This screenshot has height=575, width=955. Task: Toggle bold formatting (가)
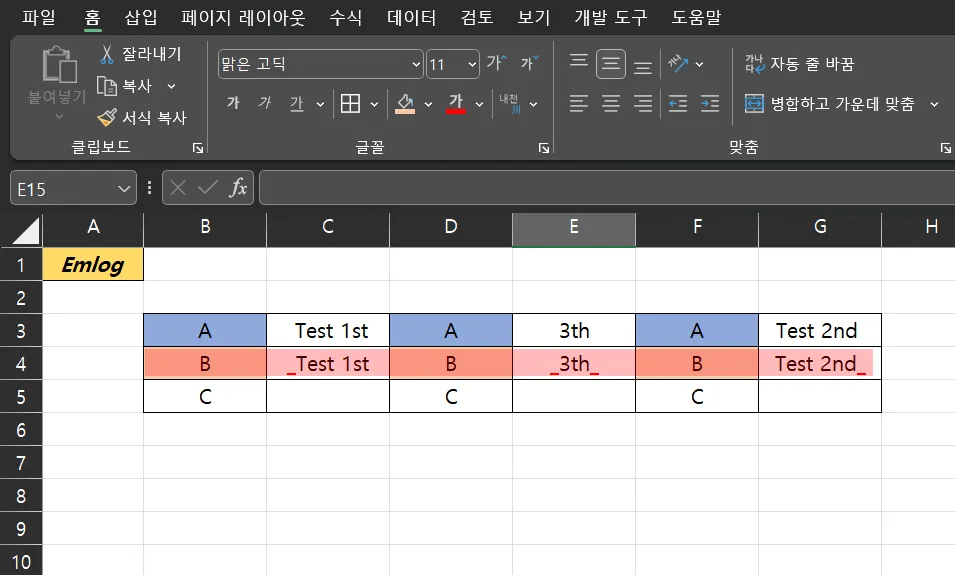click(233, 103)
